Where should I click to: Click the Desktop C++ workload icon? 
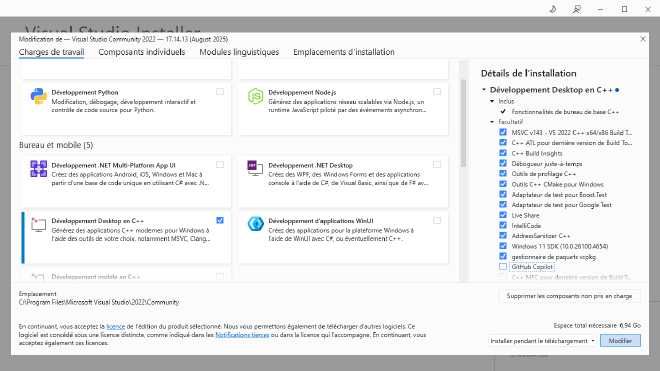(x=38, y=225)
